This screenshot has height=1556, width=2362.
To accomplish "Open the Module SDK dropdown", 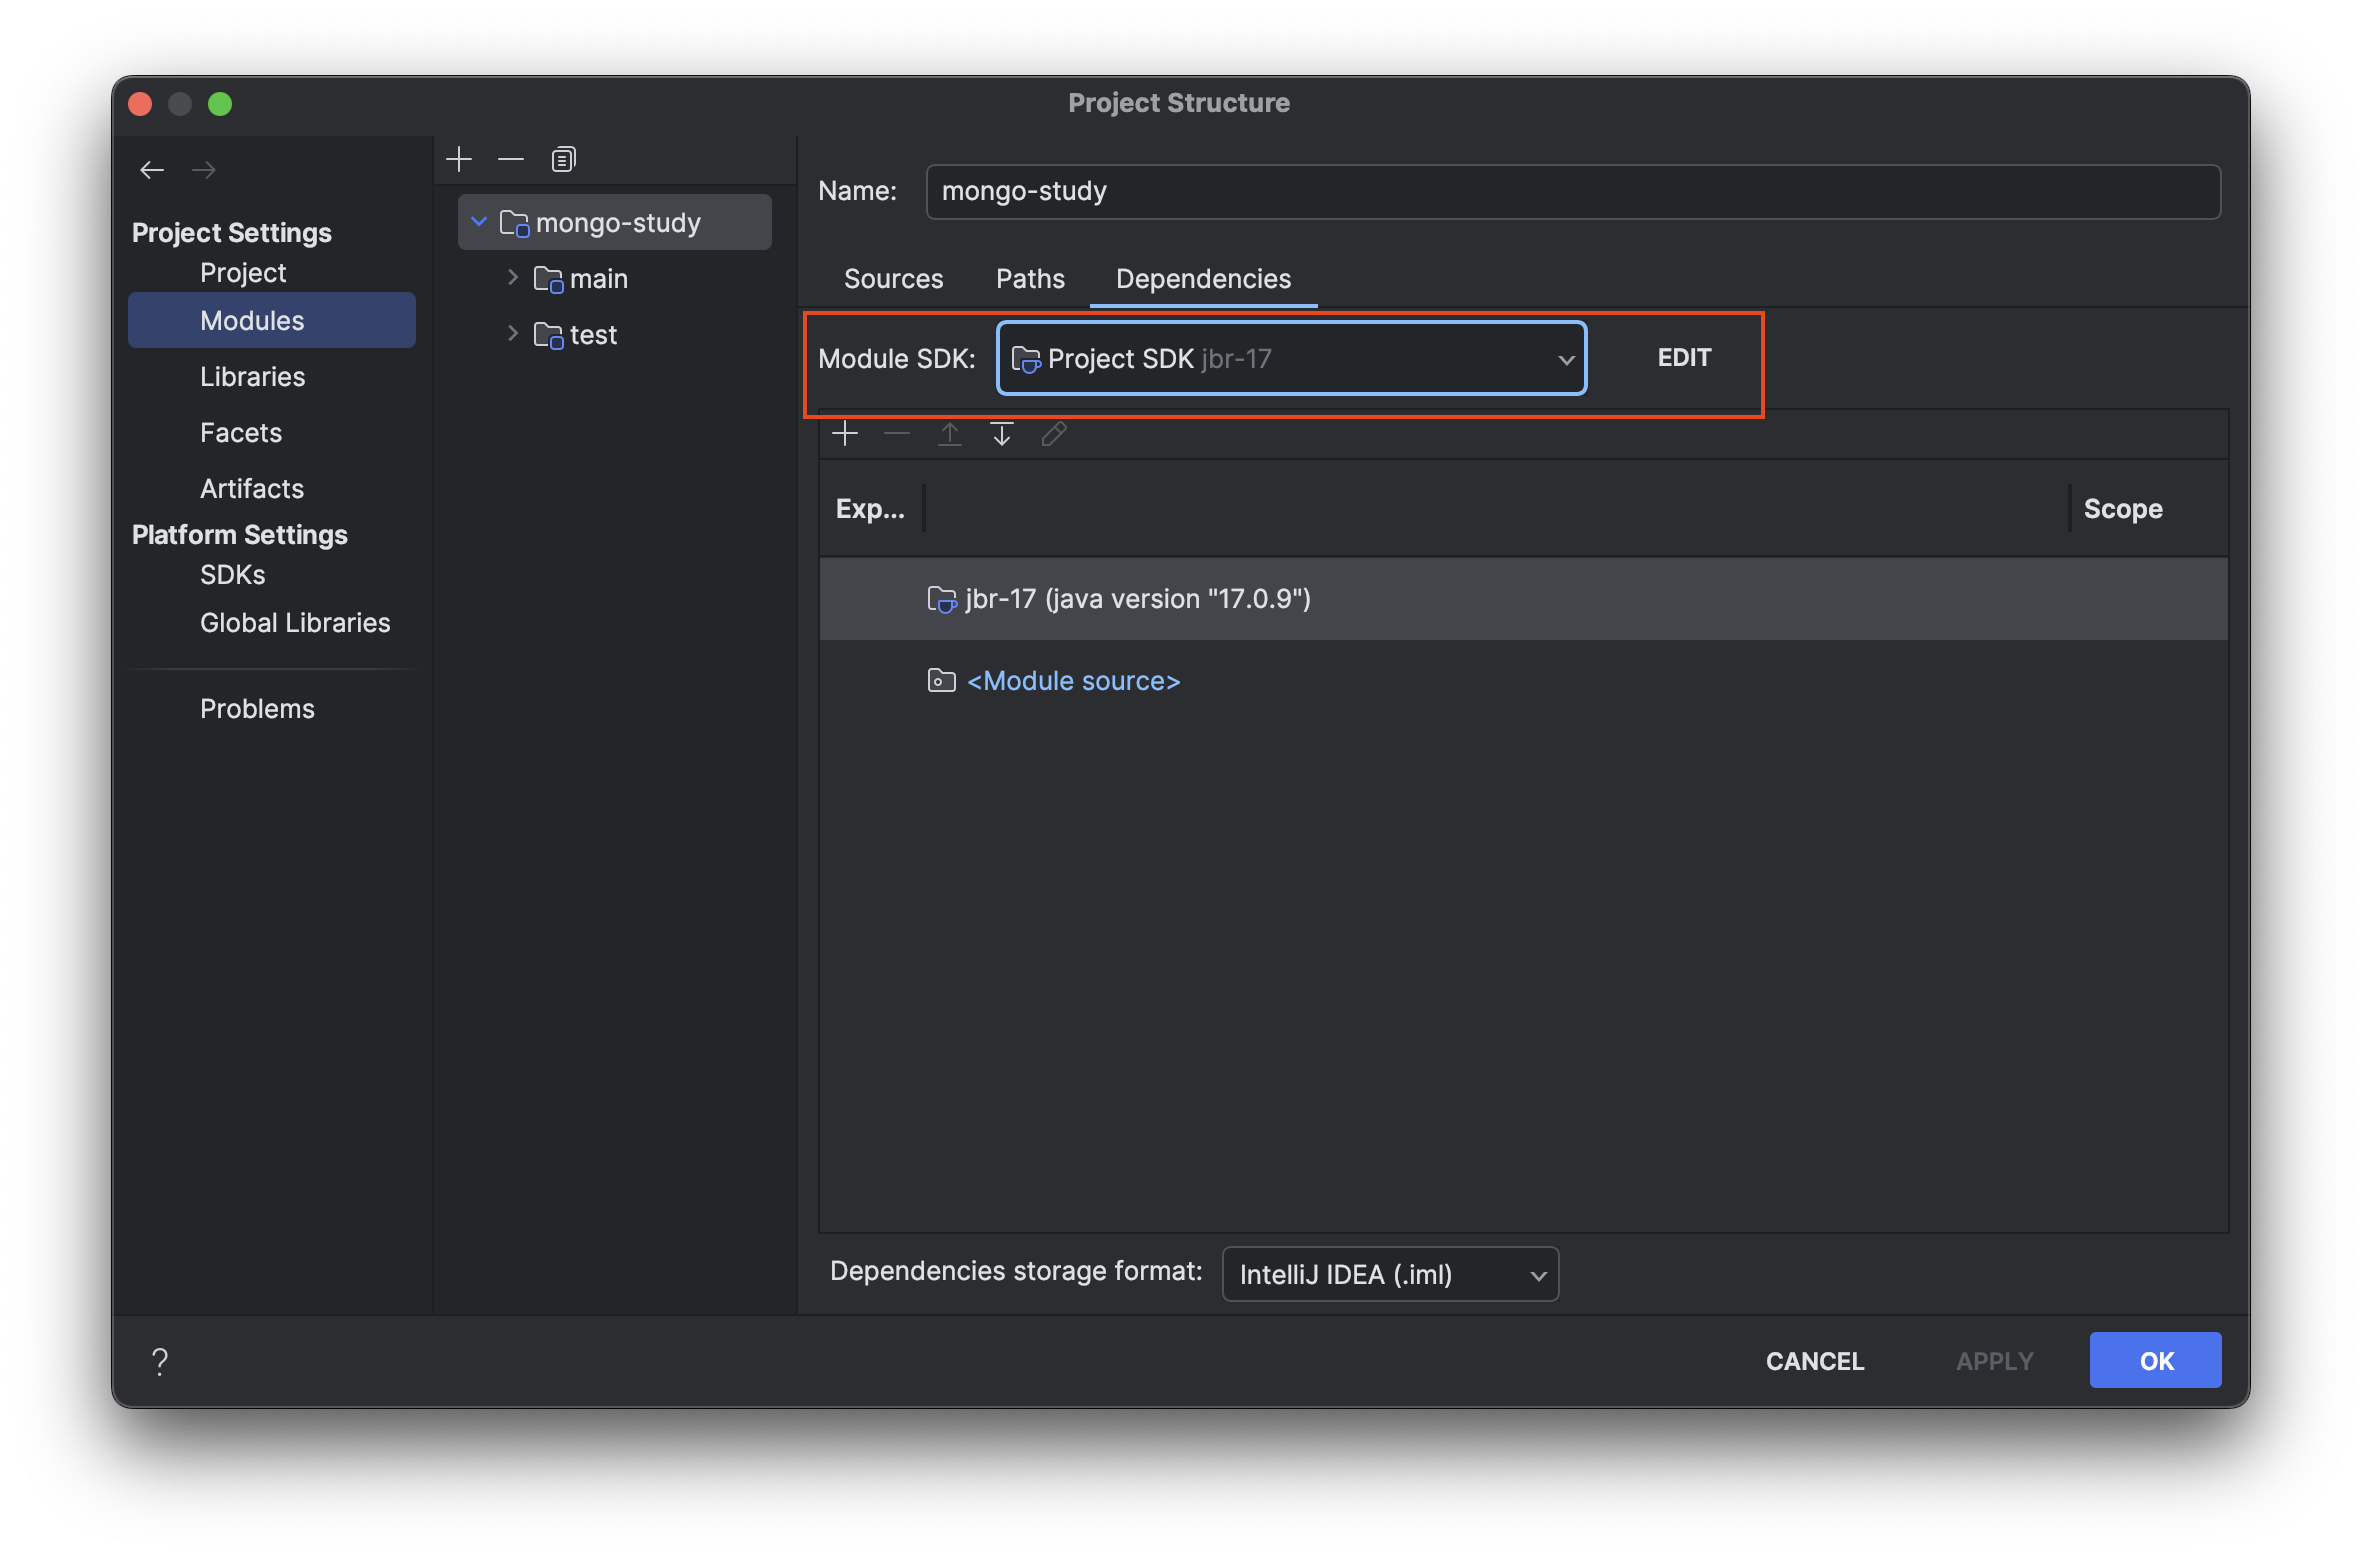I will pos(1291,358).
